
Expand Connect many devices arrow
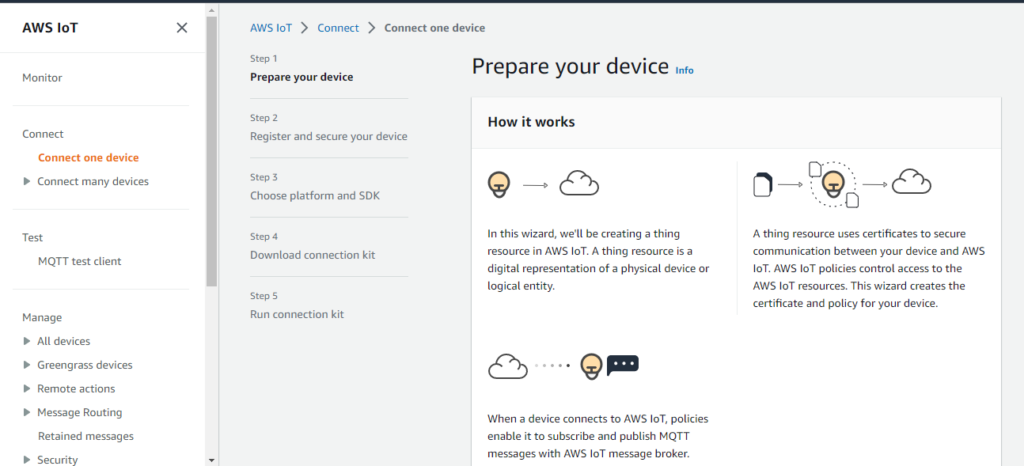click(x=27, y=181)
